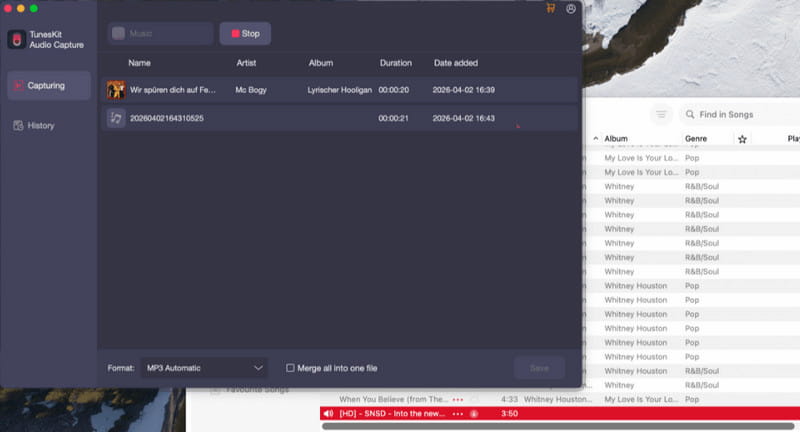Viewport: 800px width, 432px height.
Task: Click the album cell Lyrischer Hooligan
Action: 339,90
